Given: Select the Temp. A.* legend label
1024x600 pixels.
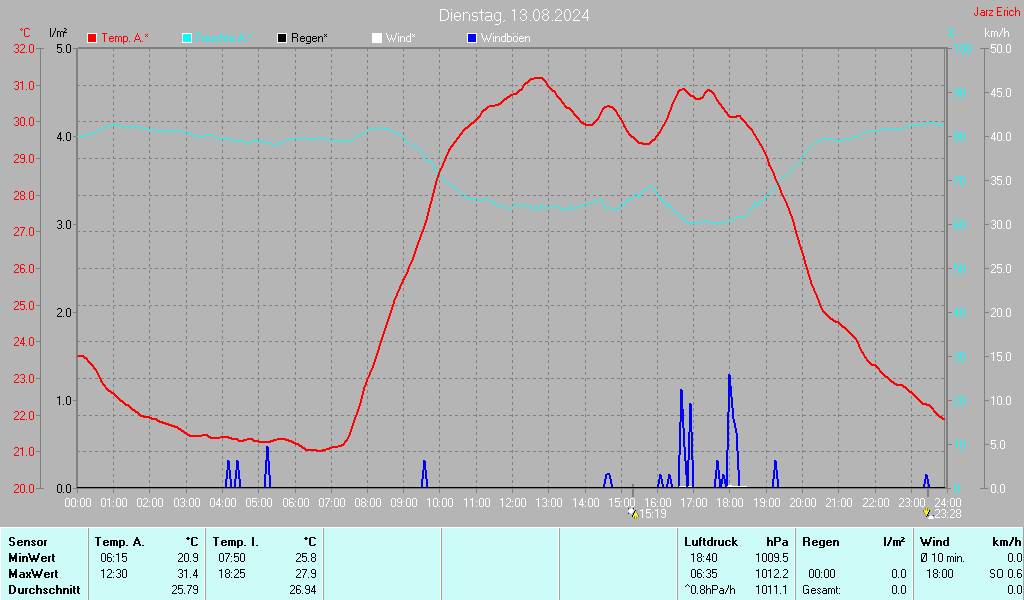Looking at the screenshot, I should [125, 38].
